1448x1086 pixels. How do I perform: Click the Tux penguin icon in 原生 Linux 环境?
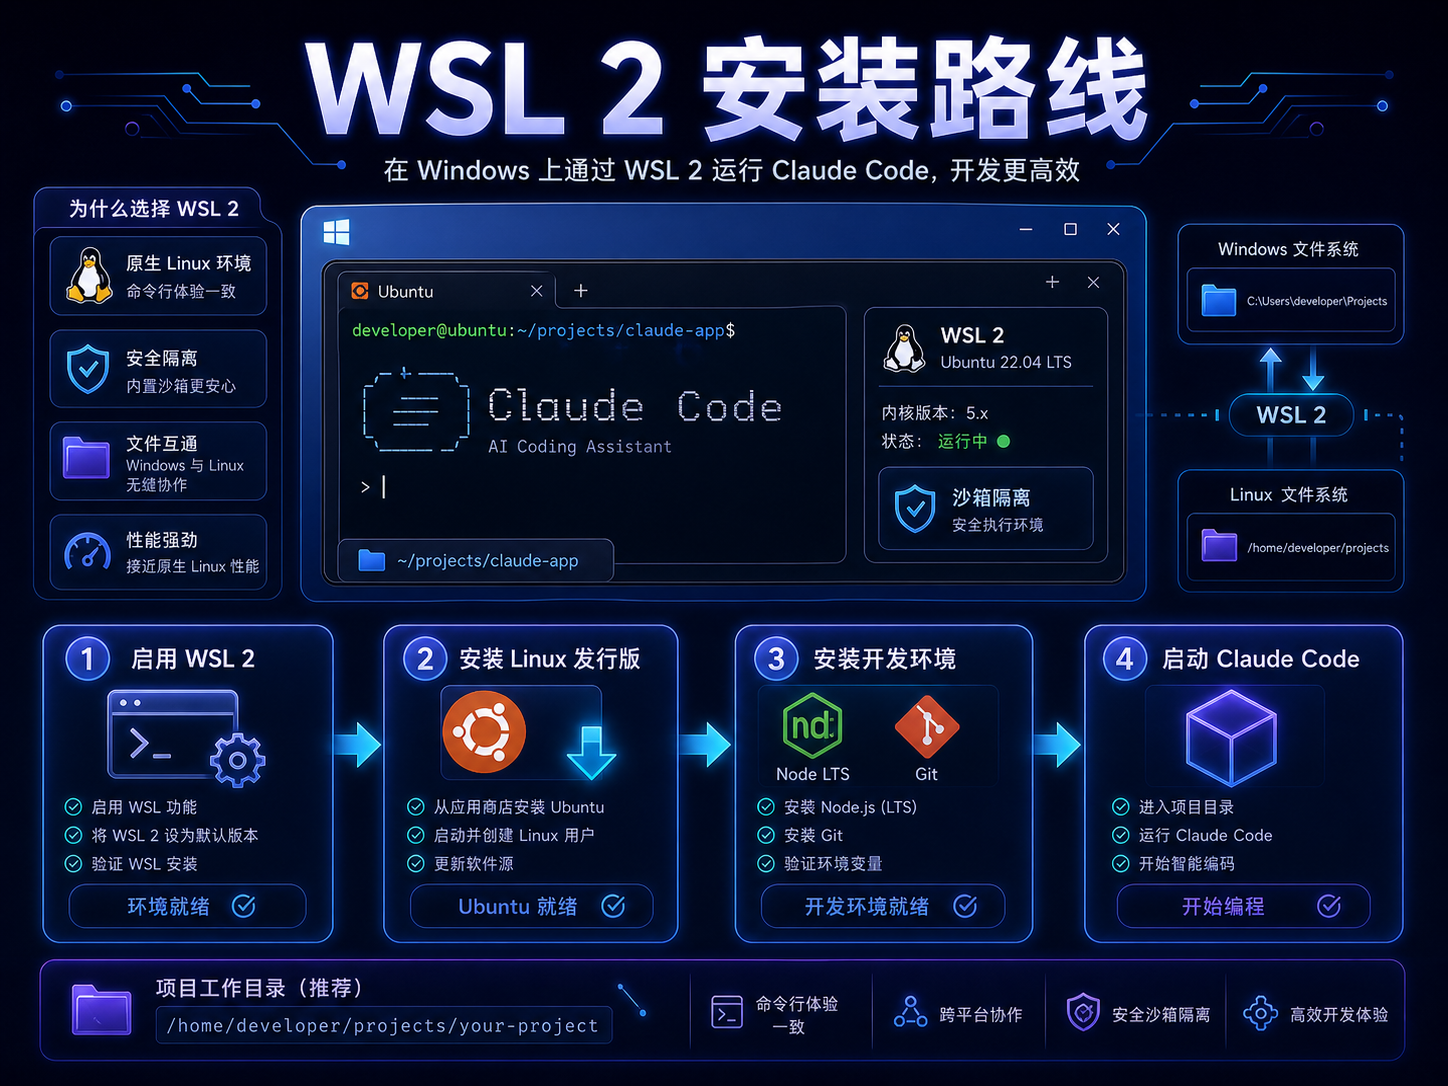(x=89, y=275)
